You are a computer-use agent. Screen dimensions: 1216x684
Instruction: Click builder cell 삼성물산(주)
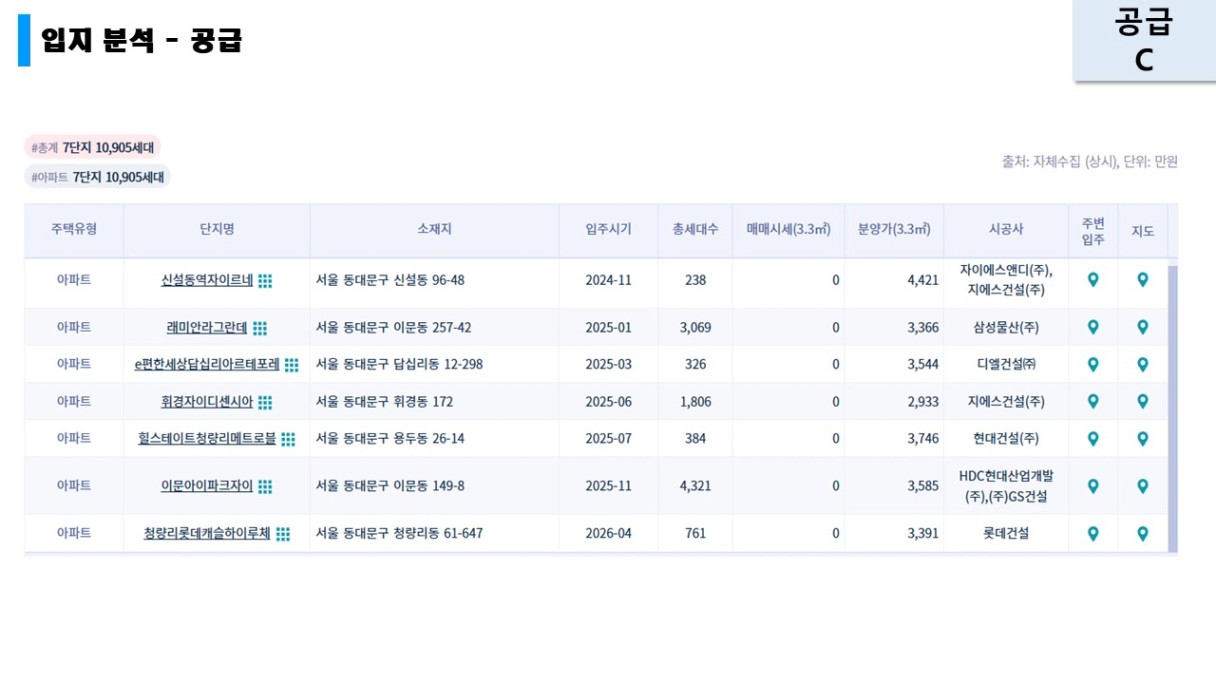1006,327
